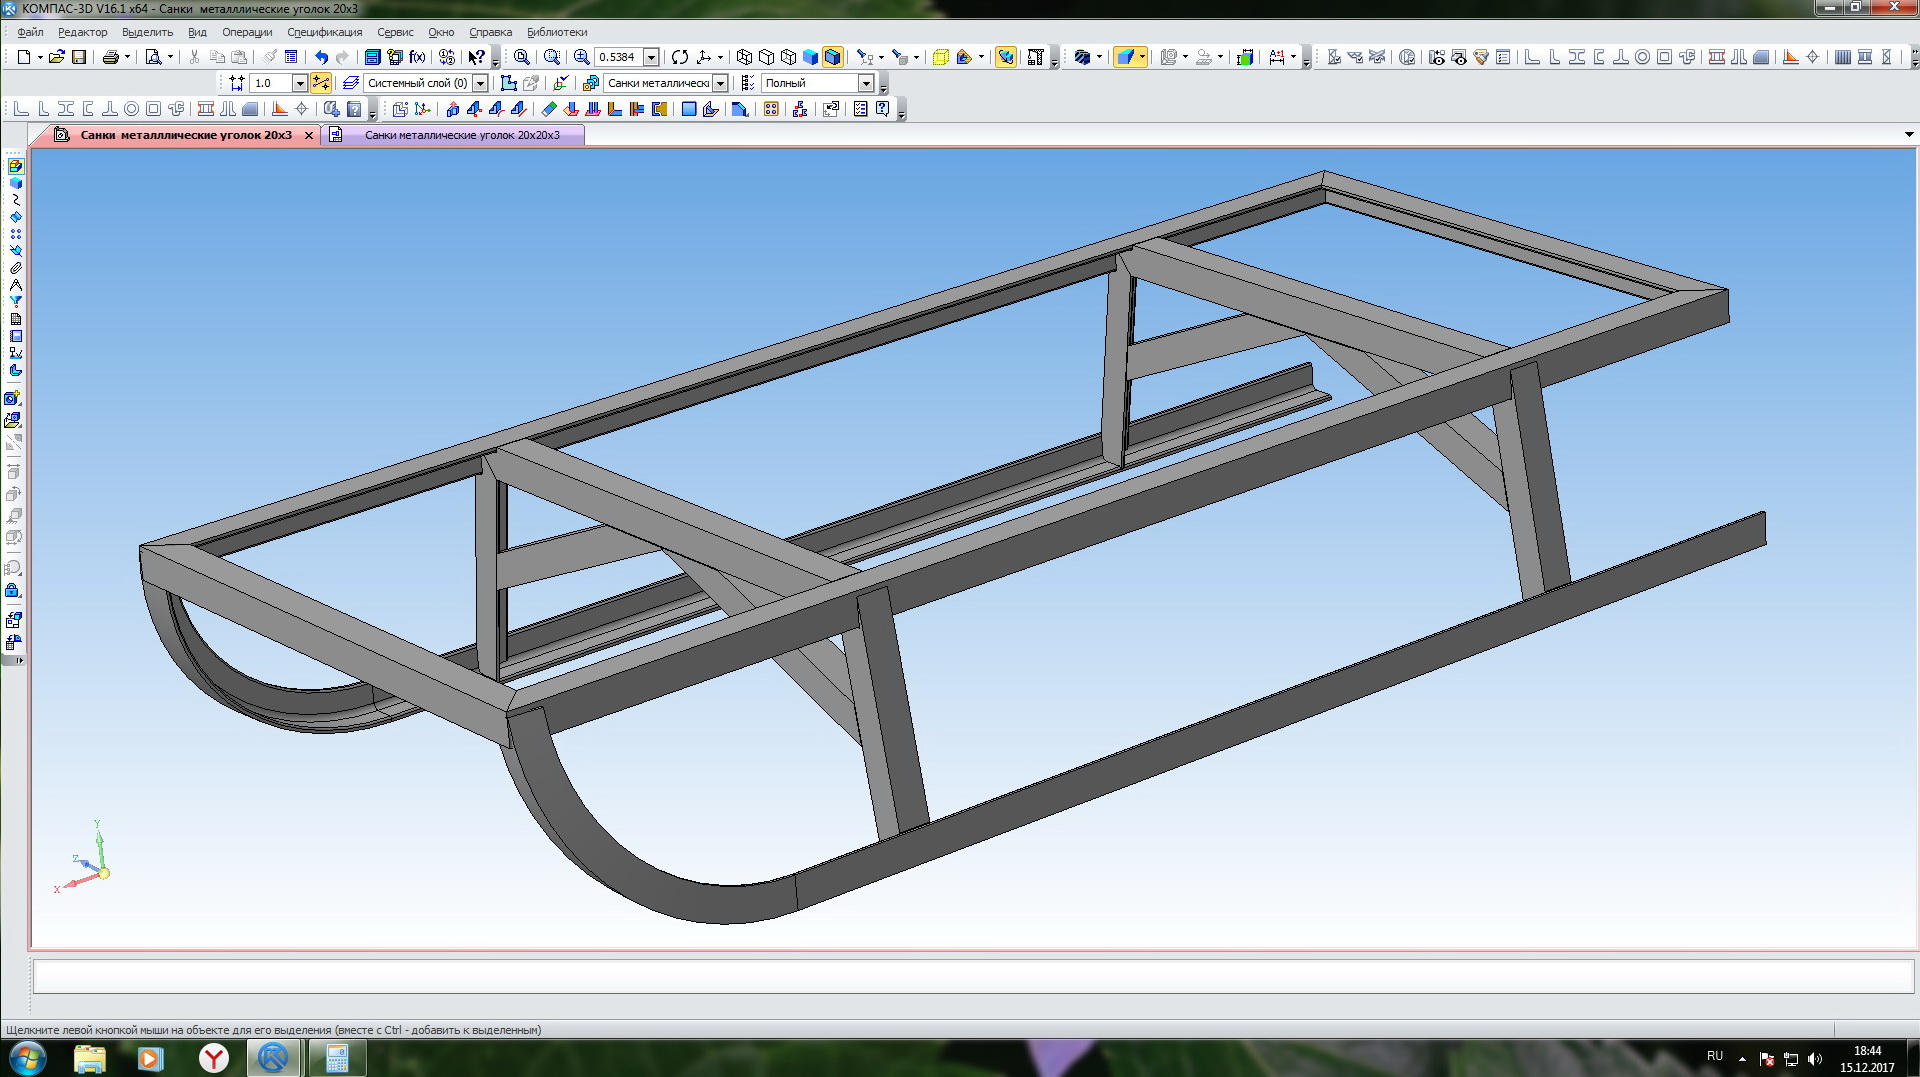The width and height of the screenshot is (1920, 1077).
Task: Toggle snap mode beside step field
Action: pos(321,83)
